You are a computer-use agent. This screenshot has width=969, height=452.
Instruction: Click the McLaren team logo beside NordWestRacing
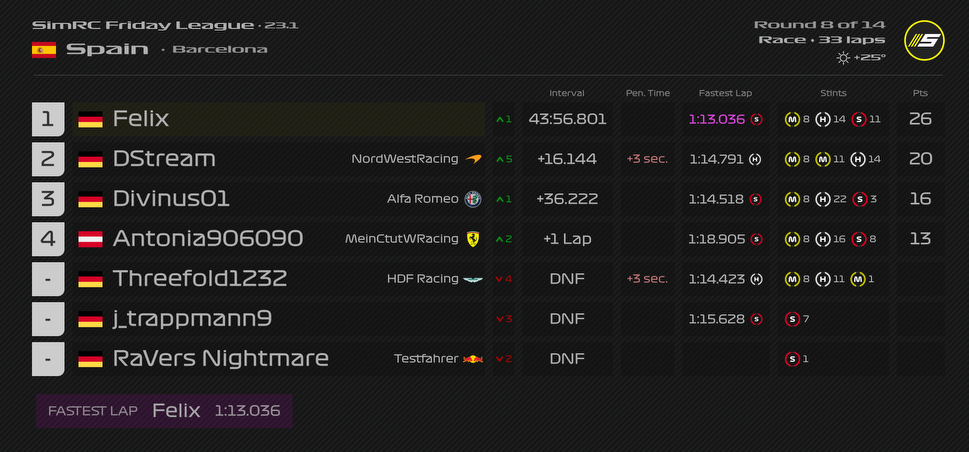click(473, 159)
